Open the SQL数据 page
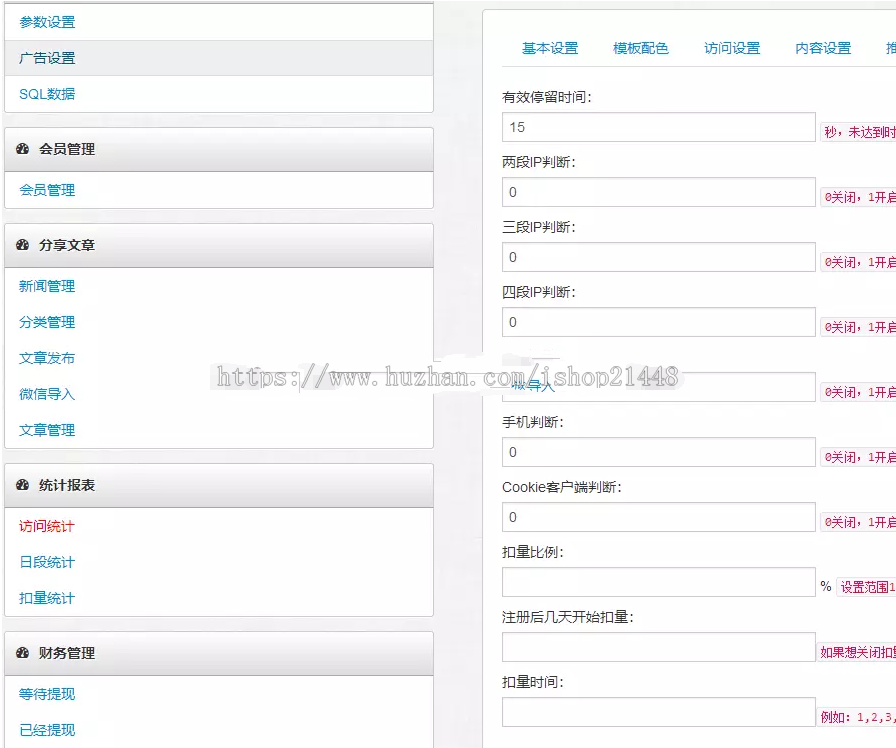The image size is (896, 748). pos(44,93)
